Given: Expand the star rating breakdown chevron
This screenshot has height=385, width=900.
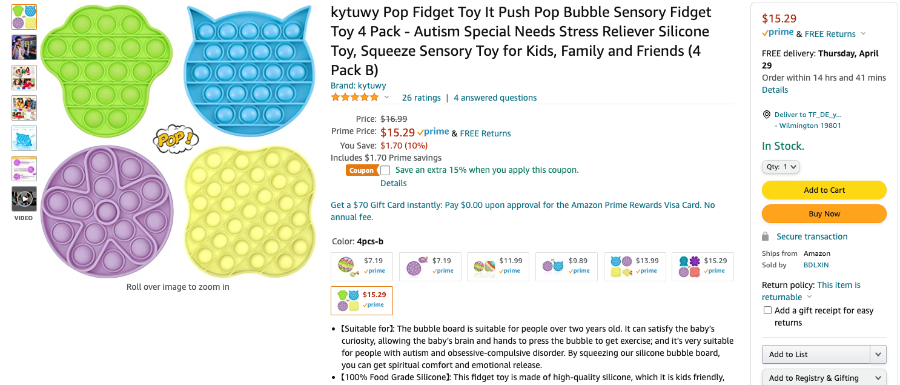Looking at the screenshot, I should (386, 98).
